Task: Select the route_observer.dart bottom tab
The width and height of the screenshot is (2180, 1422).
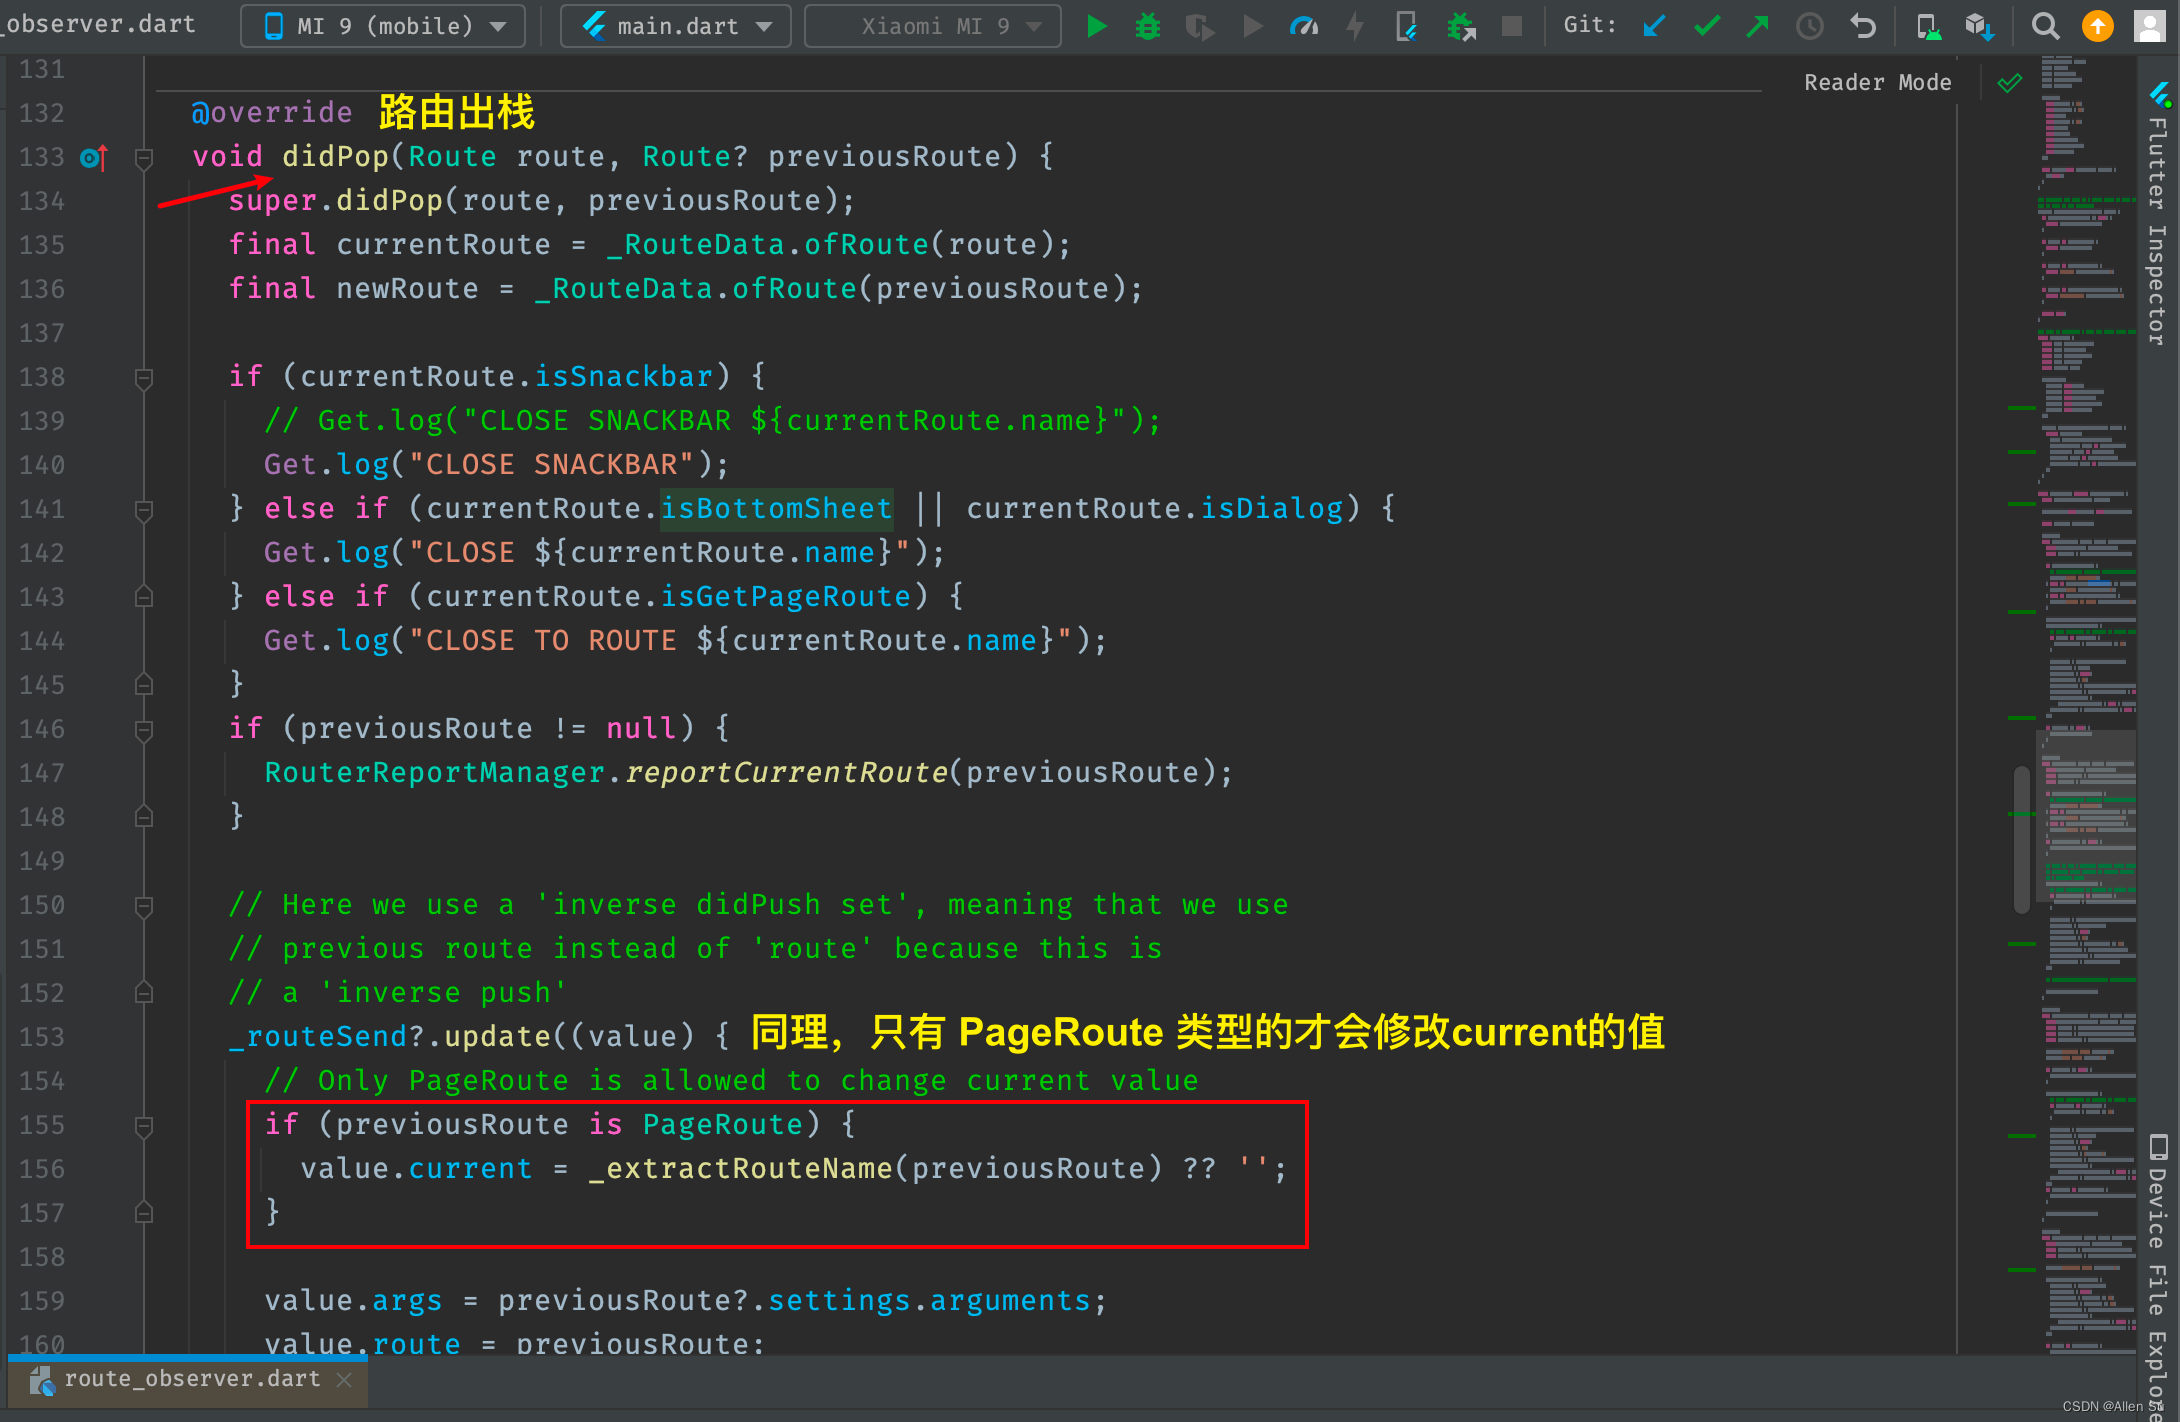Action: tap(192, 1379)
